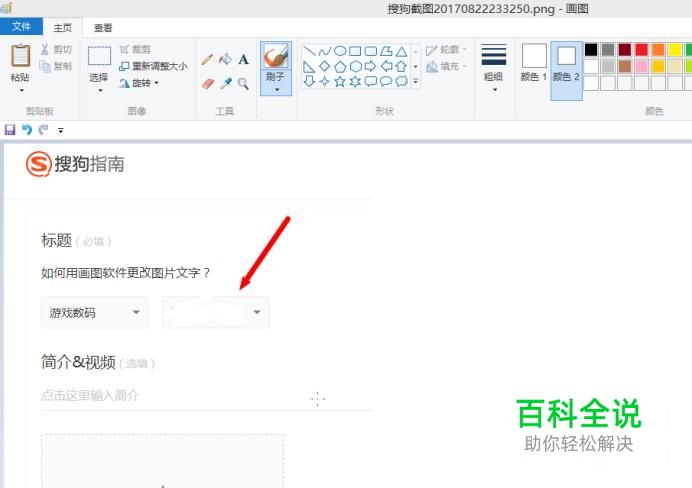The height and width of the screenshot is (488, 692).
Task: Select the Right triangle shape
Action: (309, 67)
